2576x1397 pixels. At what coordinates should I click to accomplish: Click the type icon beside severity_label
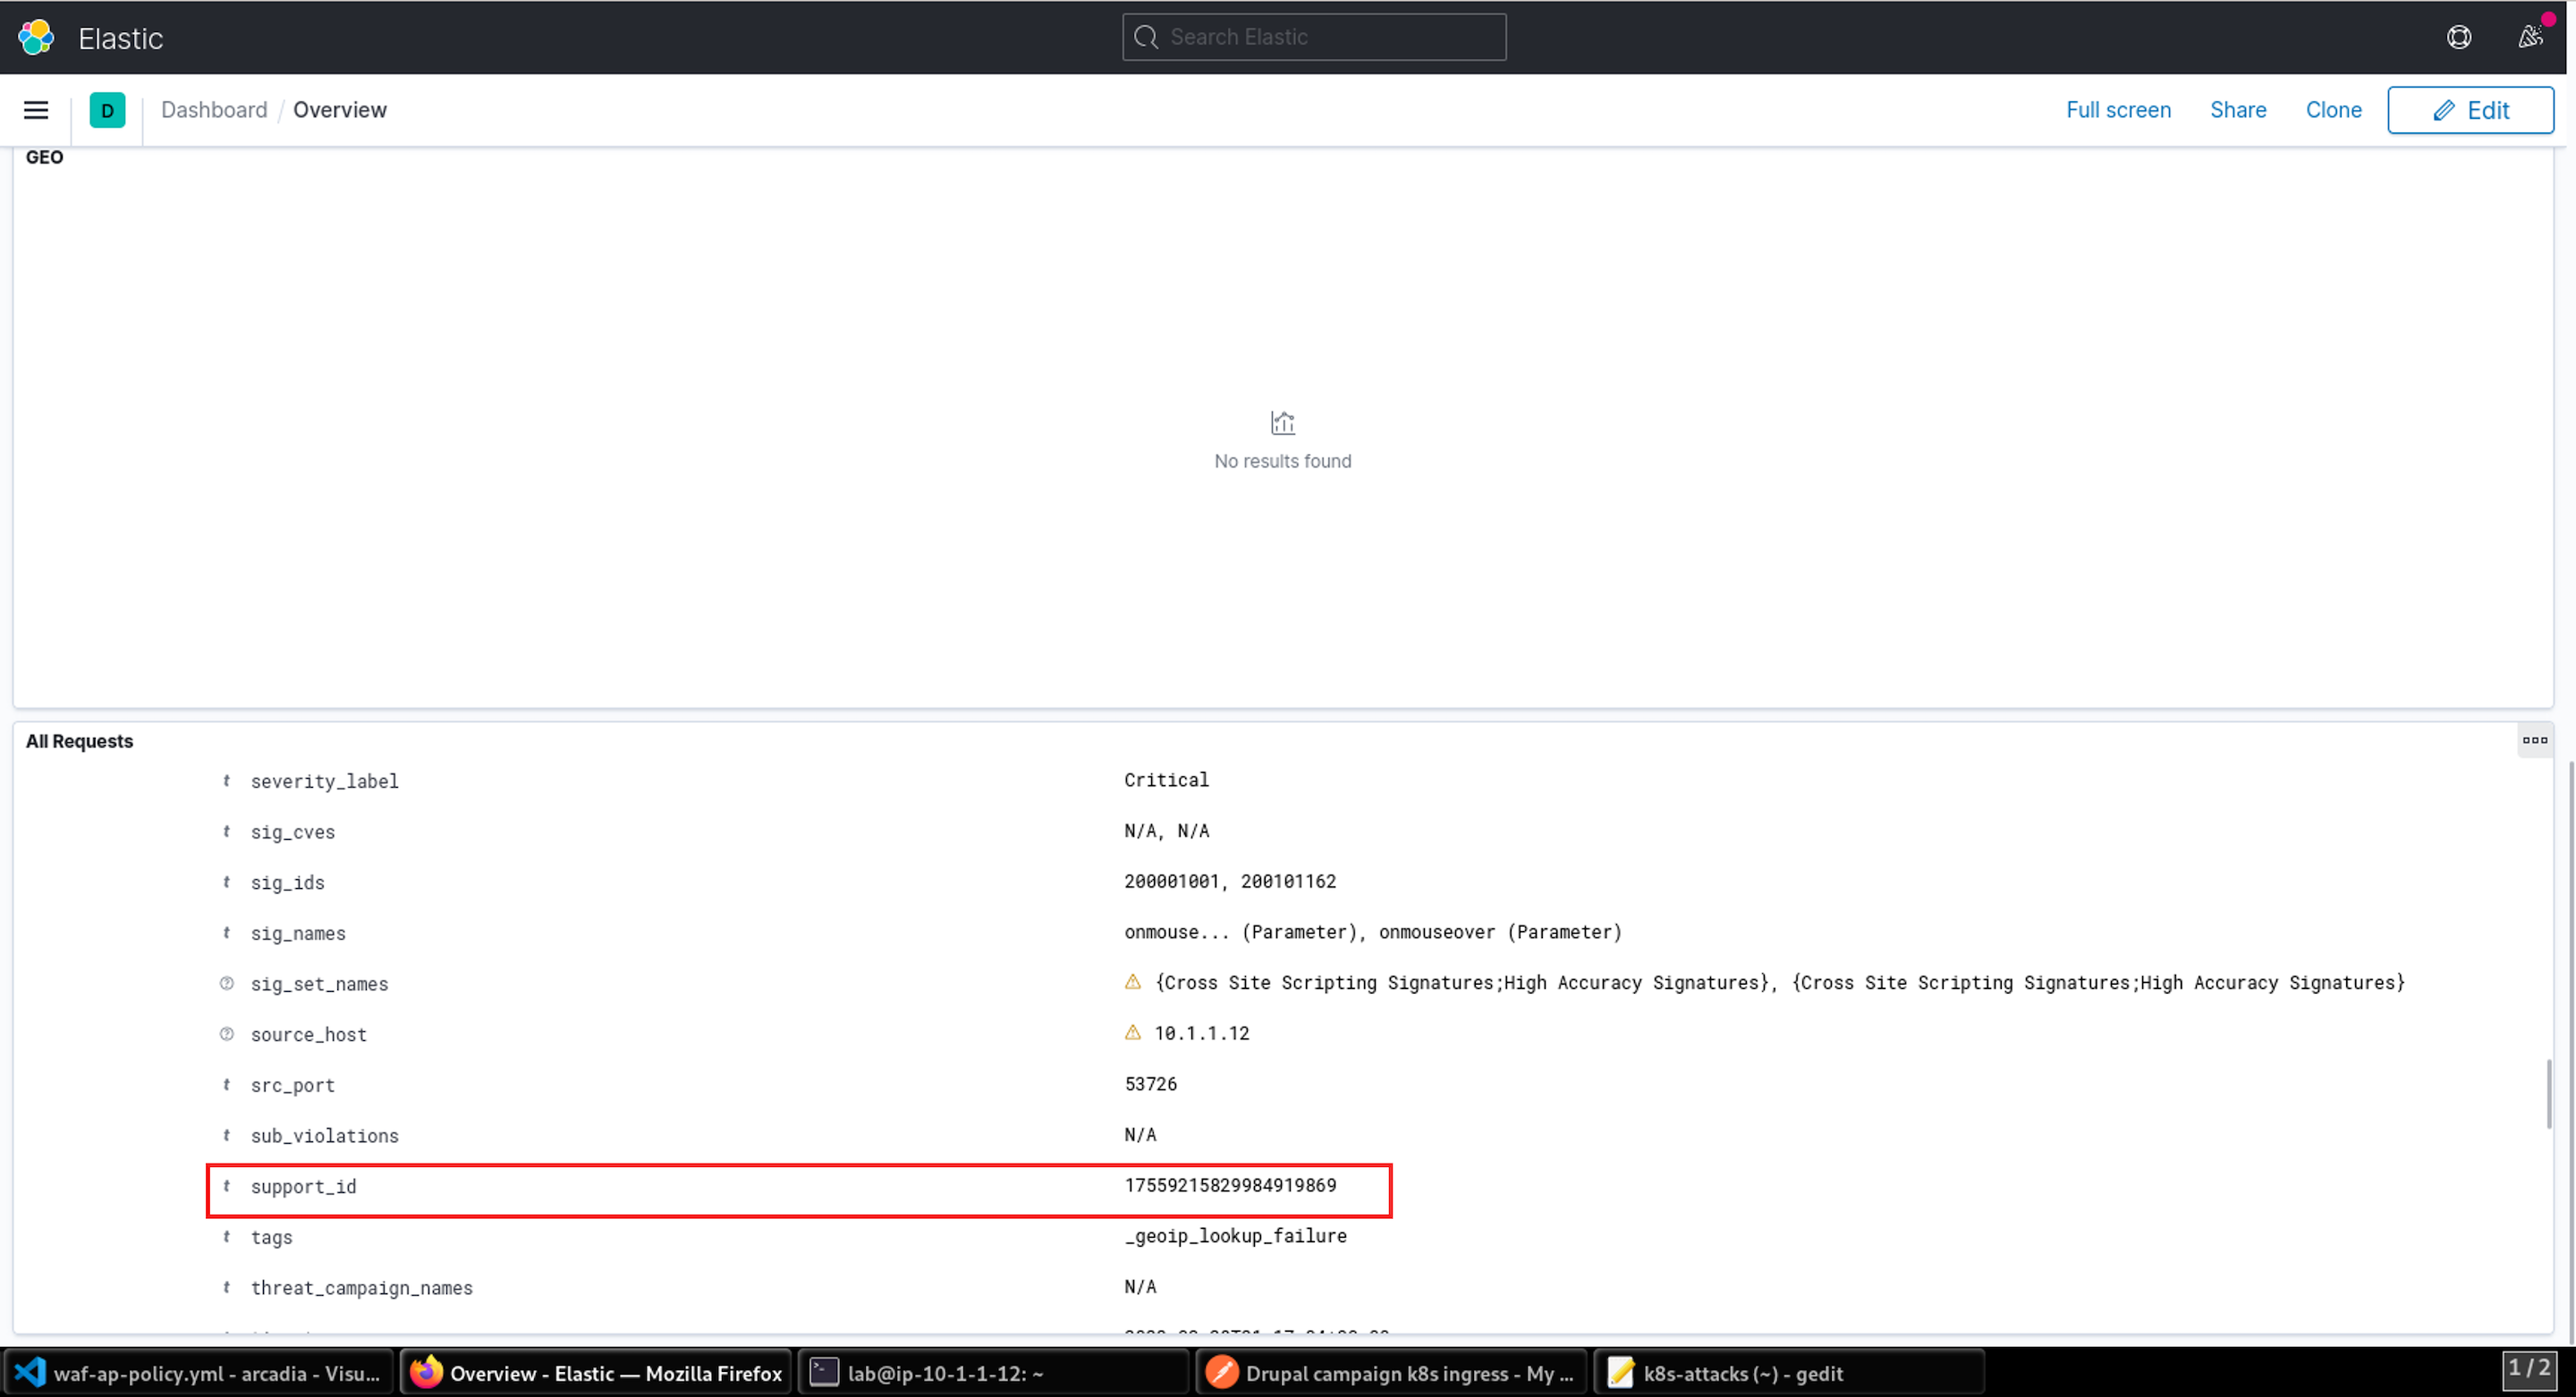(x=227, y=781)
